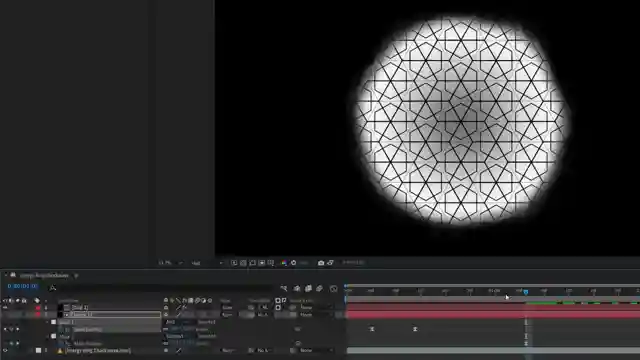Click the gray energy ring layer bar in timeline
The height and width of the screenshot is (360, 640).
(493, 351)
